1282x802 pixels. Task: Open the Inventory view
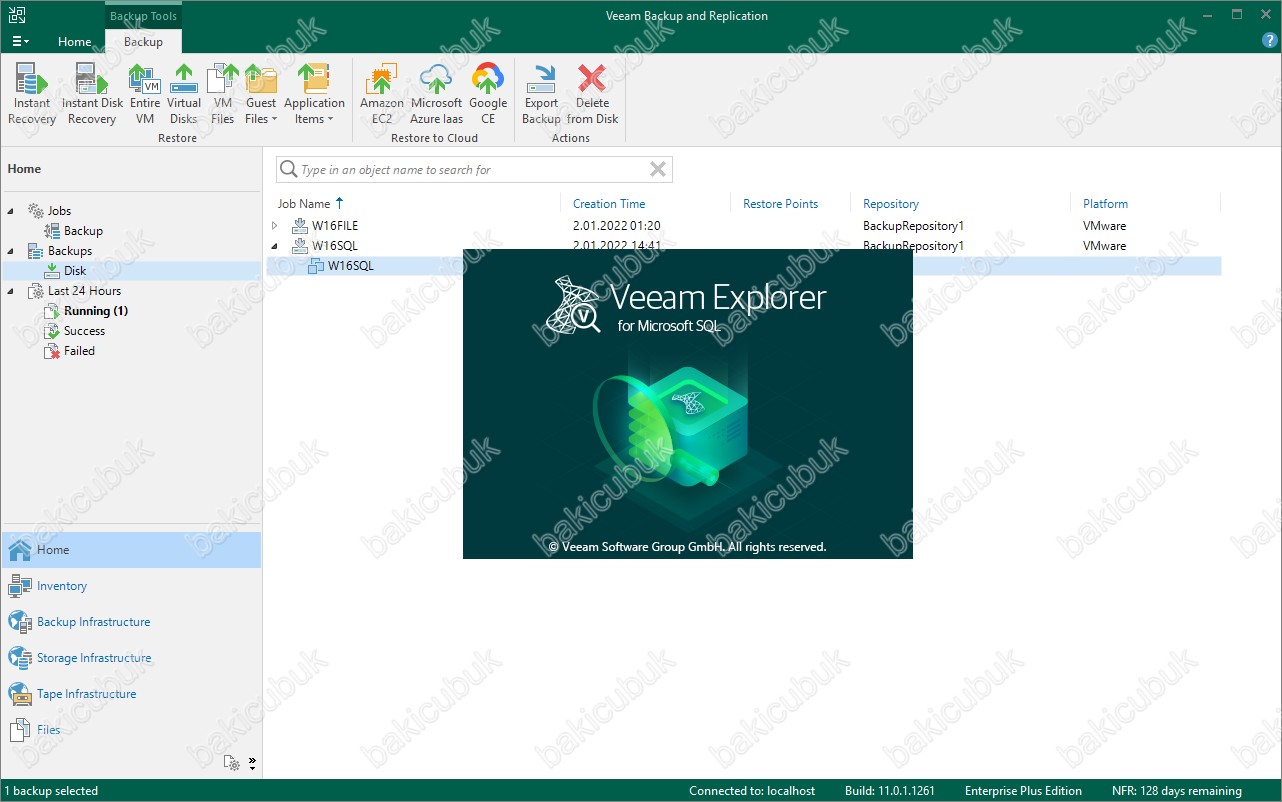131,586
